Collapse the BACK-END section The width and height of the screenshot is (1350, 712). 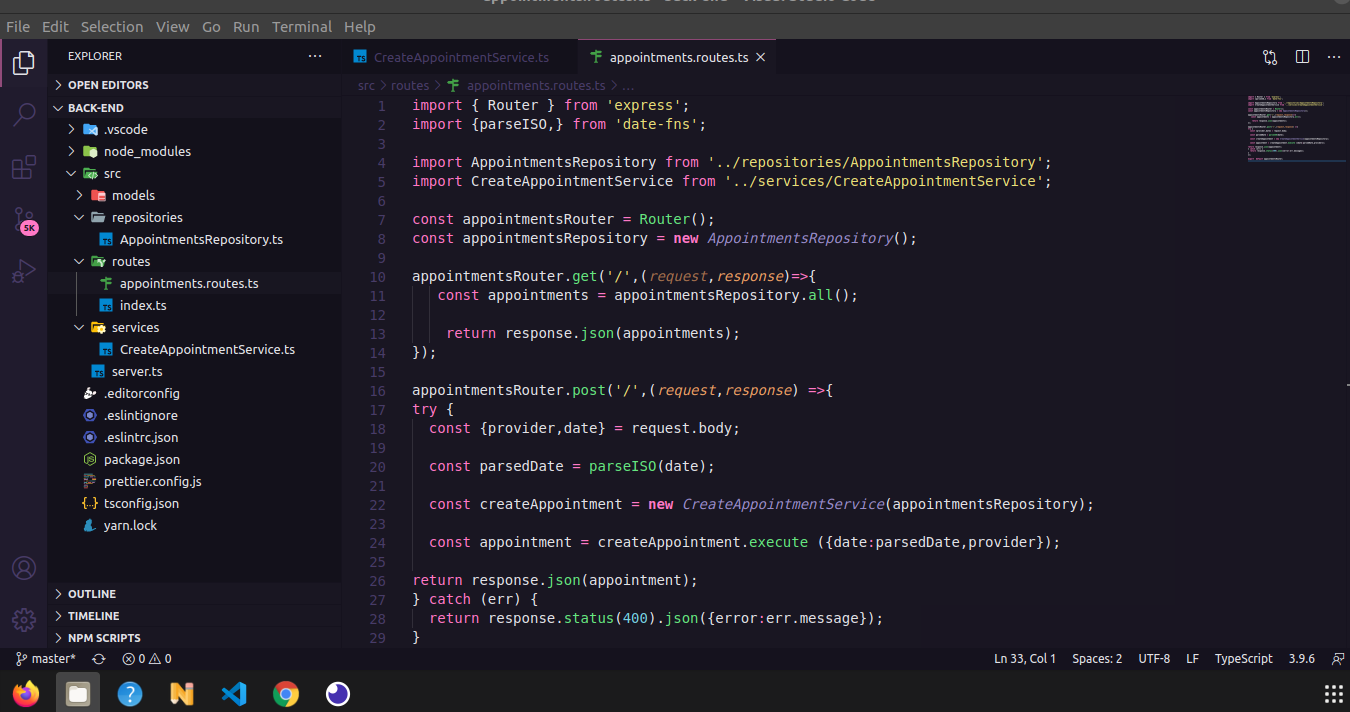(x=194, y=107)
